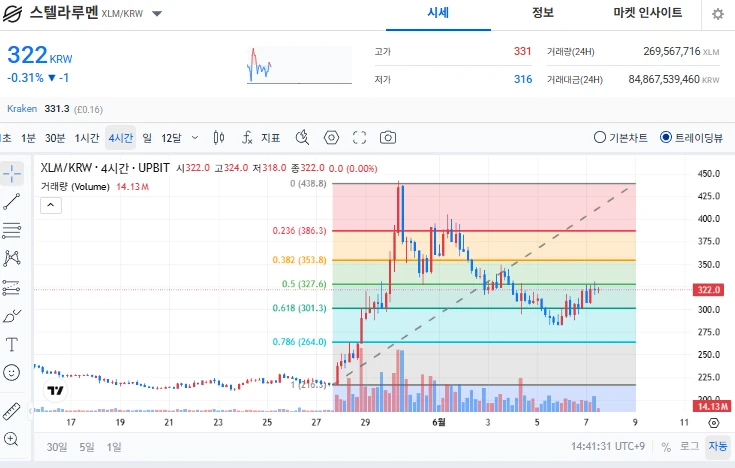Open the XLM/KRW market selector dropdown

[x=157, y=14]
